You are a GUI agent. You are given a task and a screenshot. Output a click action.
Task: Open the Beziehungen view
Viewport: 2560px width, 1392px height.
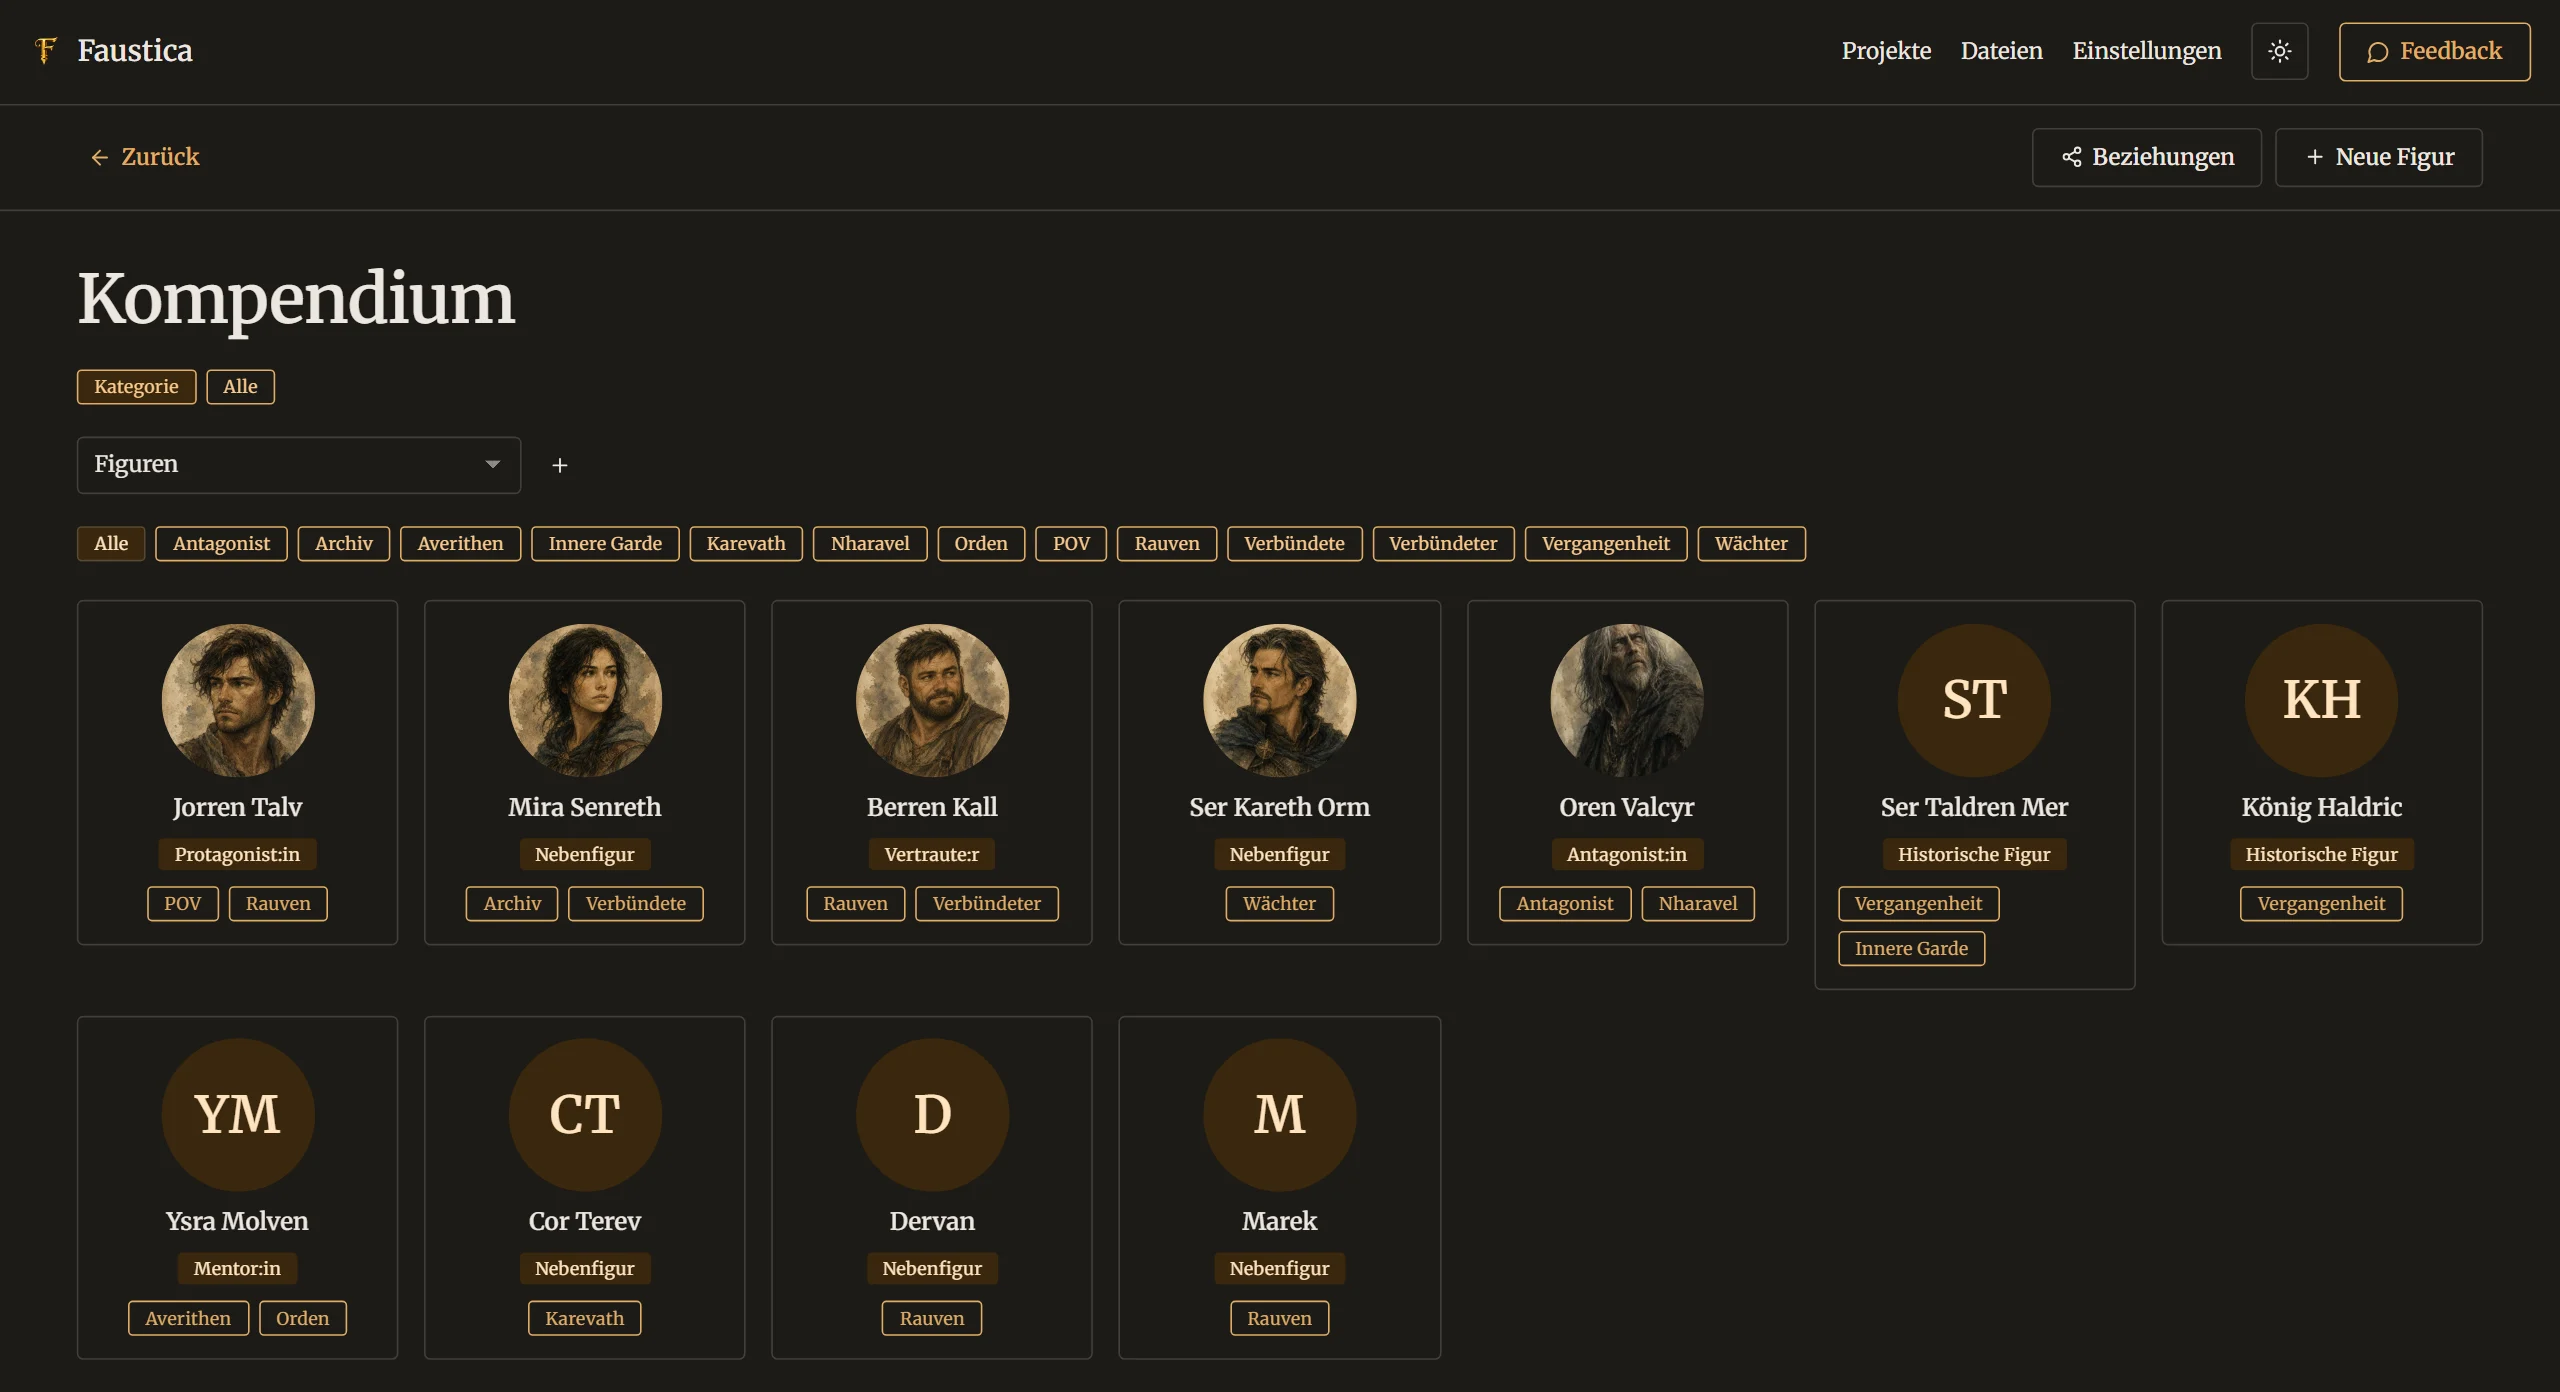tap(2146, 157)
